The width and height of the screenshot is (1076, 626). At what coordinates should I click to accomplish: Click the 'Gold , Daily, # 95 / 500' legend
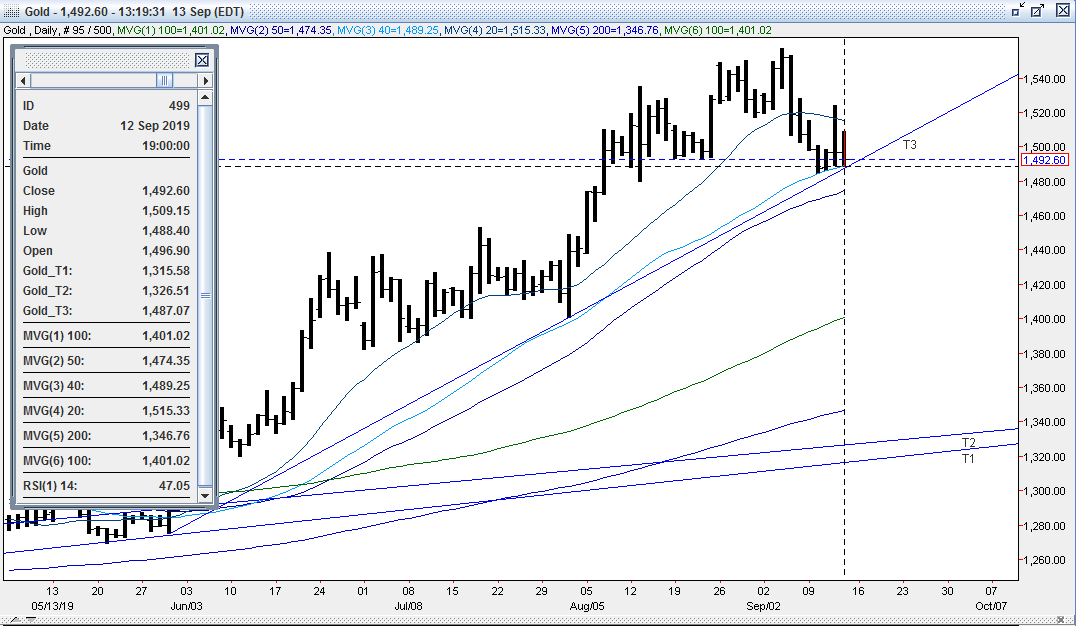[x=59, y=30]
